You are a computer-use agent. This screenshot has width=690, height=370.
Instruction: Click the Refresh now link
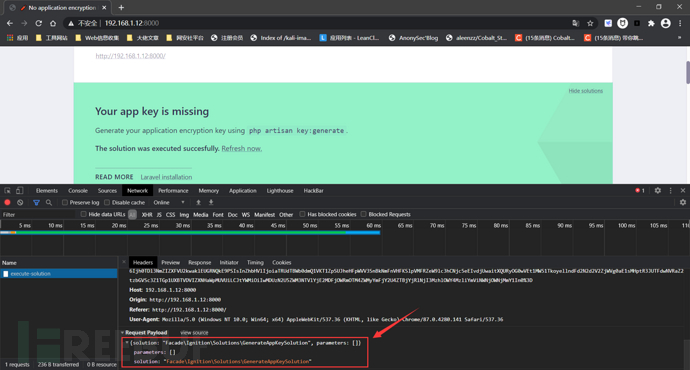pyautogui.click(x=242, y=148)
